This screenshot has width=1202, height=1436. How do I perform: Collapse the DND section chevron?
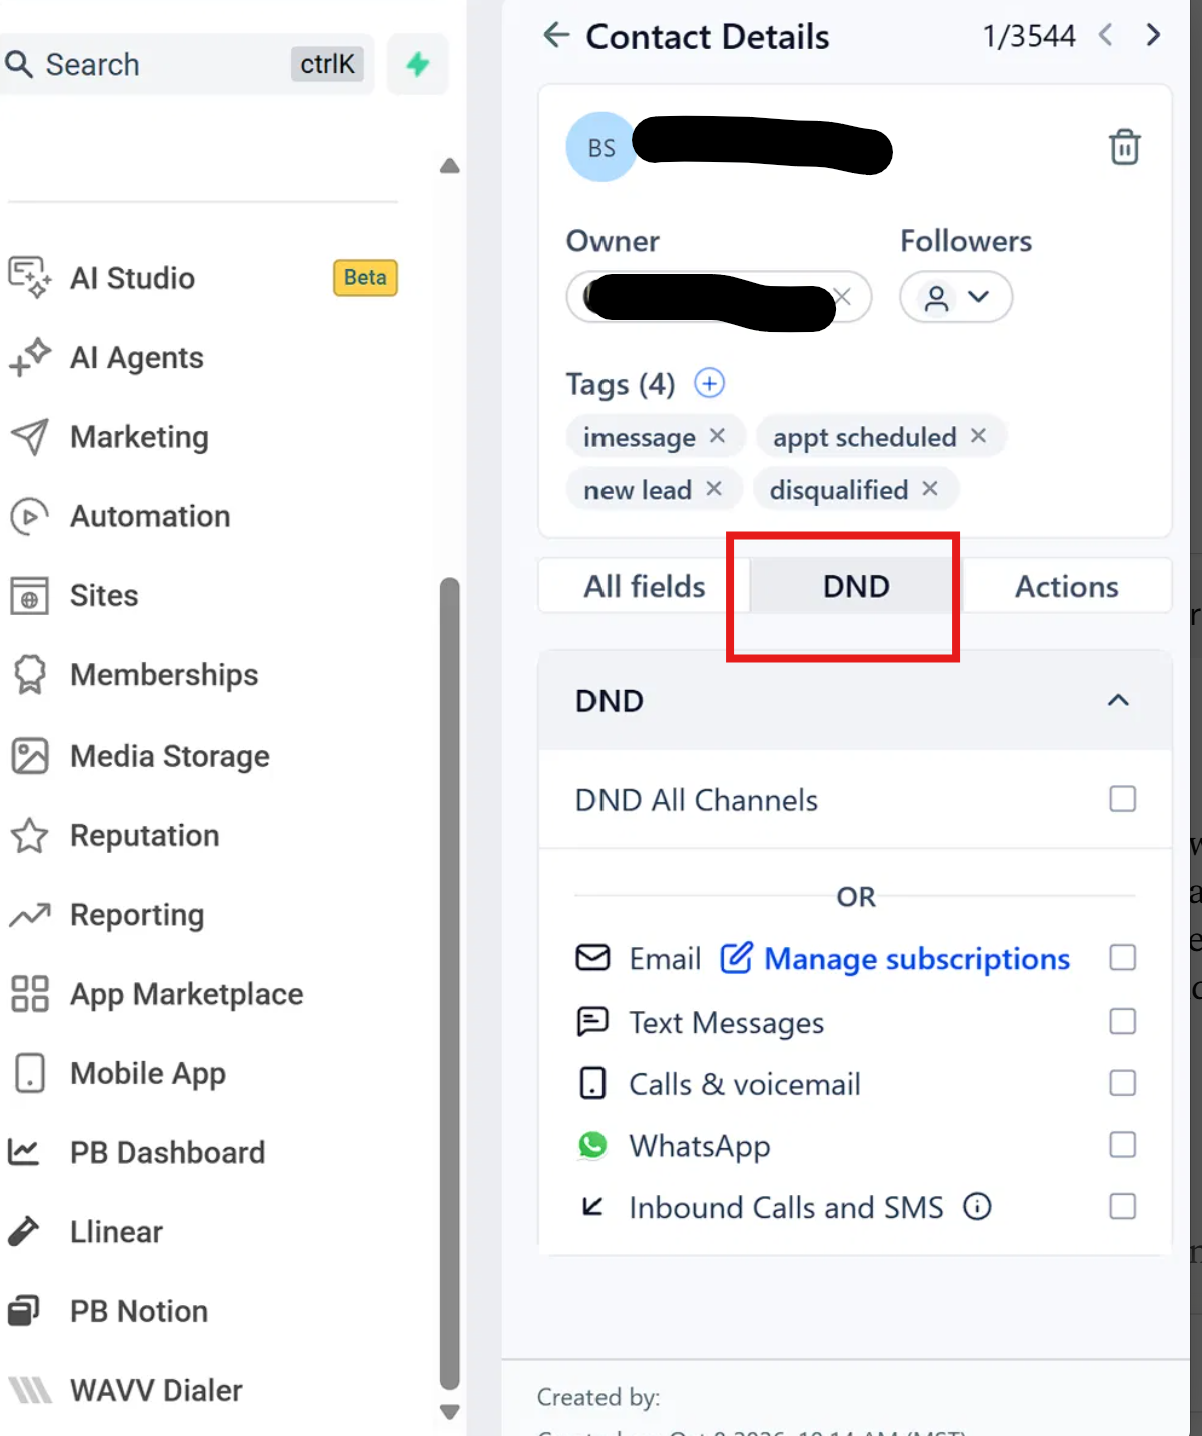click(1118, 700)
